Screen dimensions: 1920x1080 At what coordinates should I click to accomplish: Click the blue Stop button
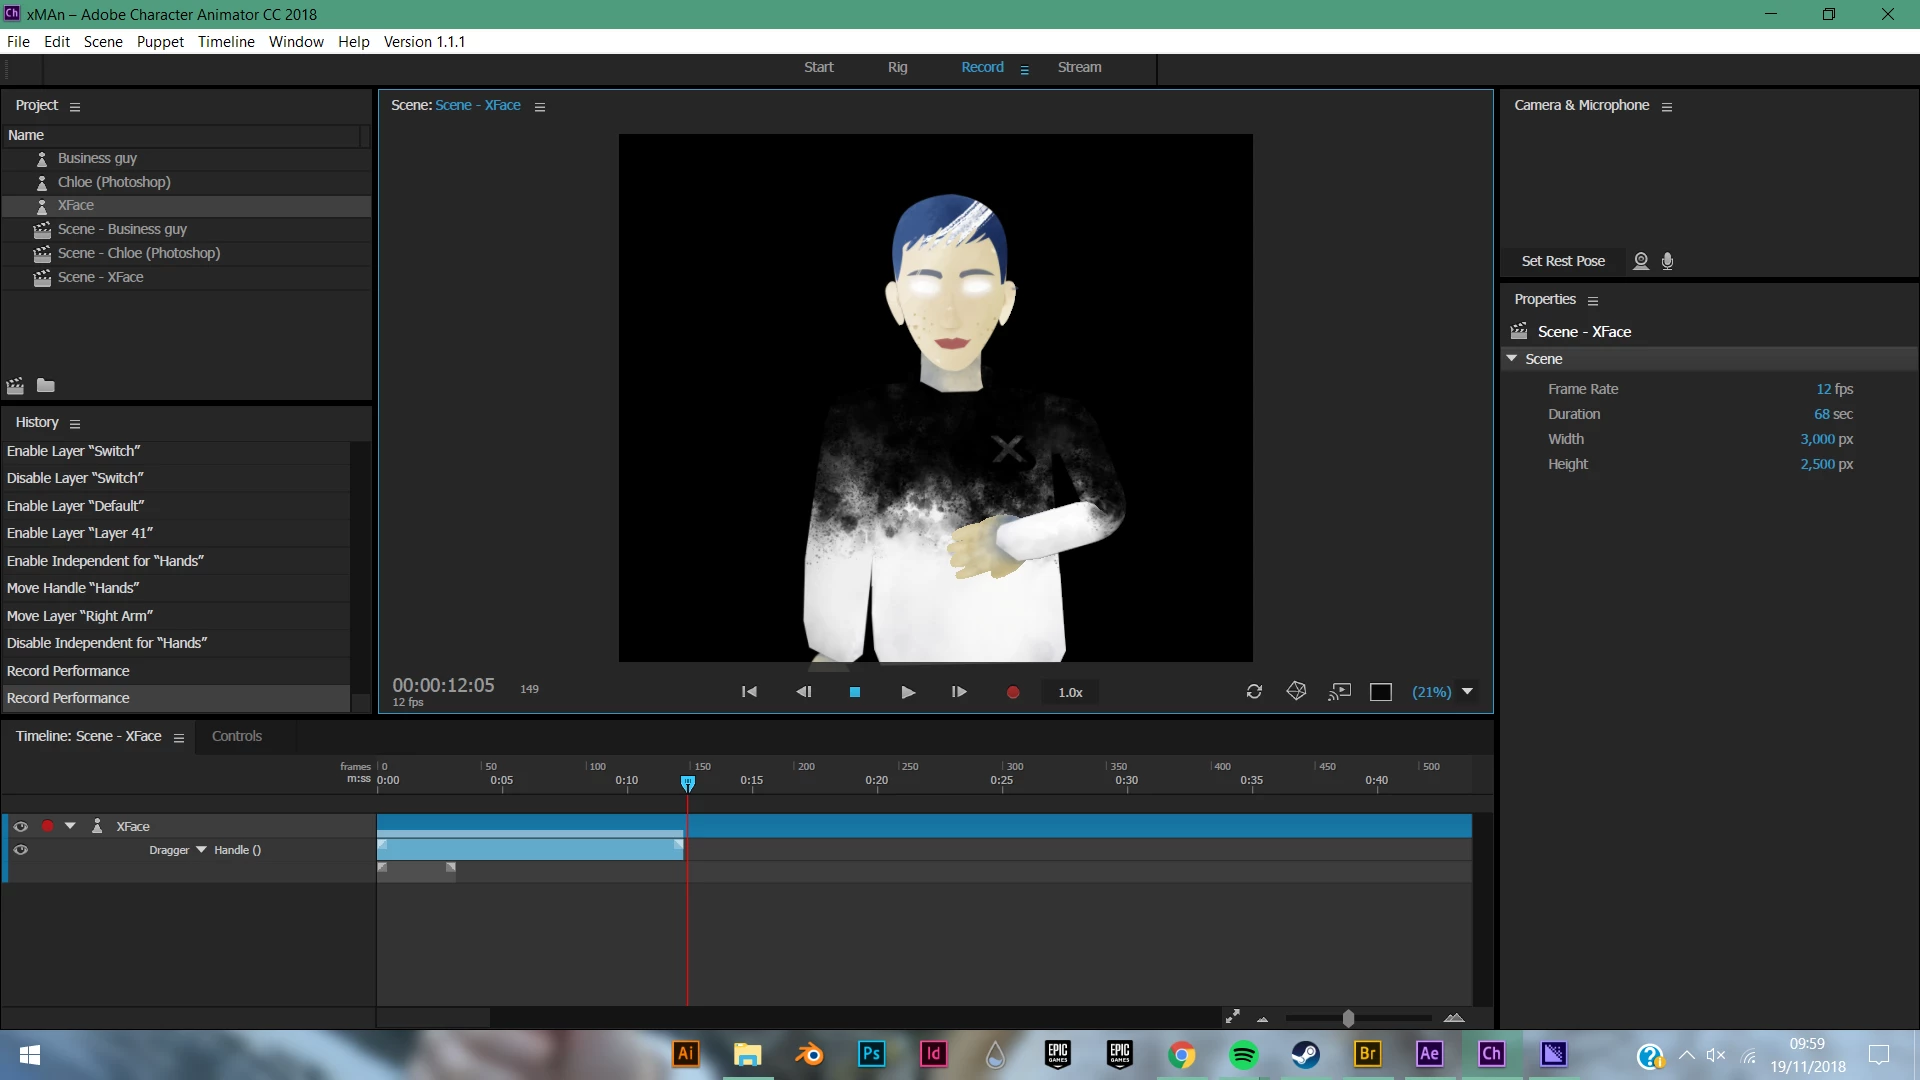click(855, 692)
